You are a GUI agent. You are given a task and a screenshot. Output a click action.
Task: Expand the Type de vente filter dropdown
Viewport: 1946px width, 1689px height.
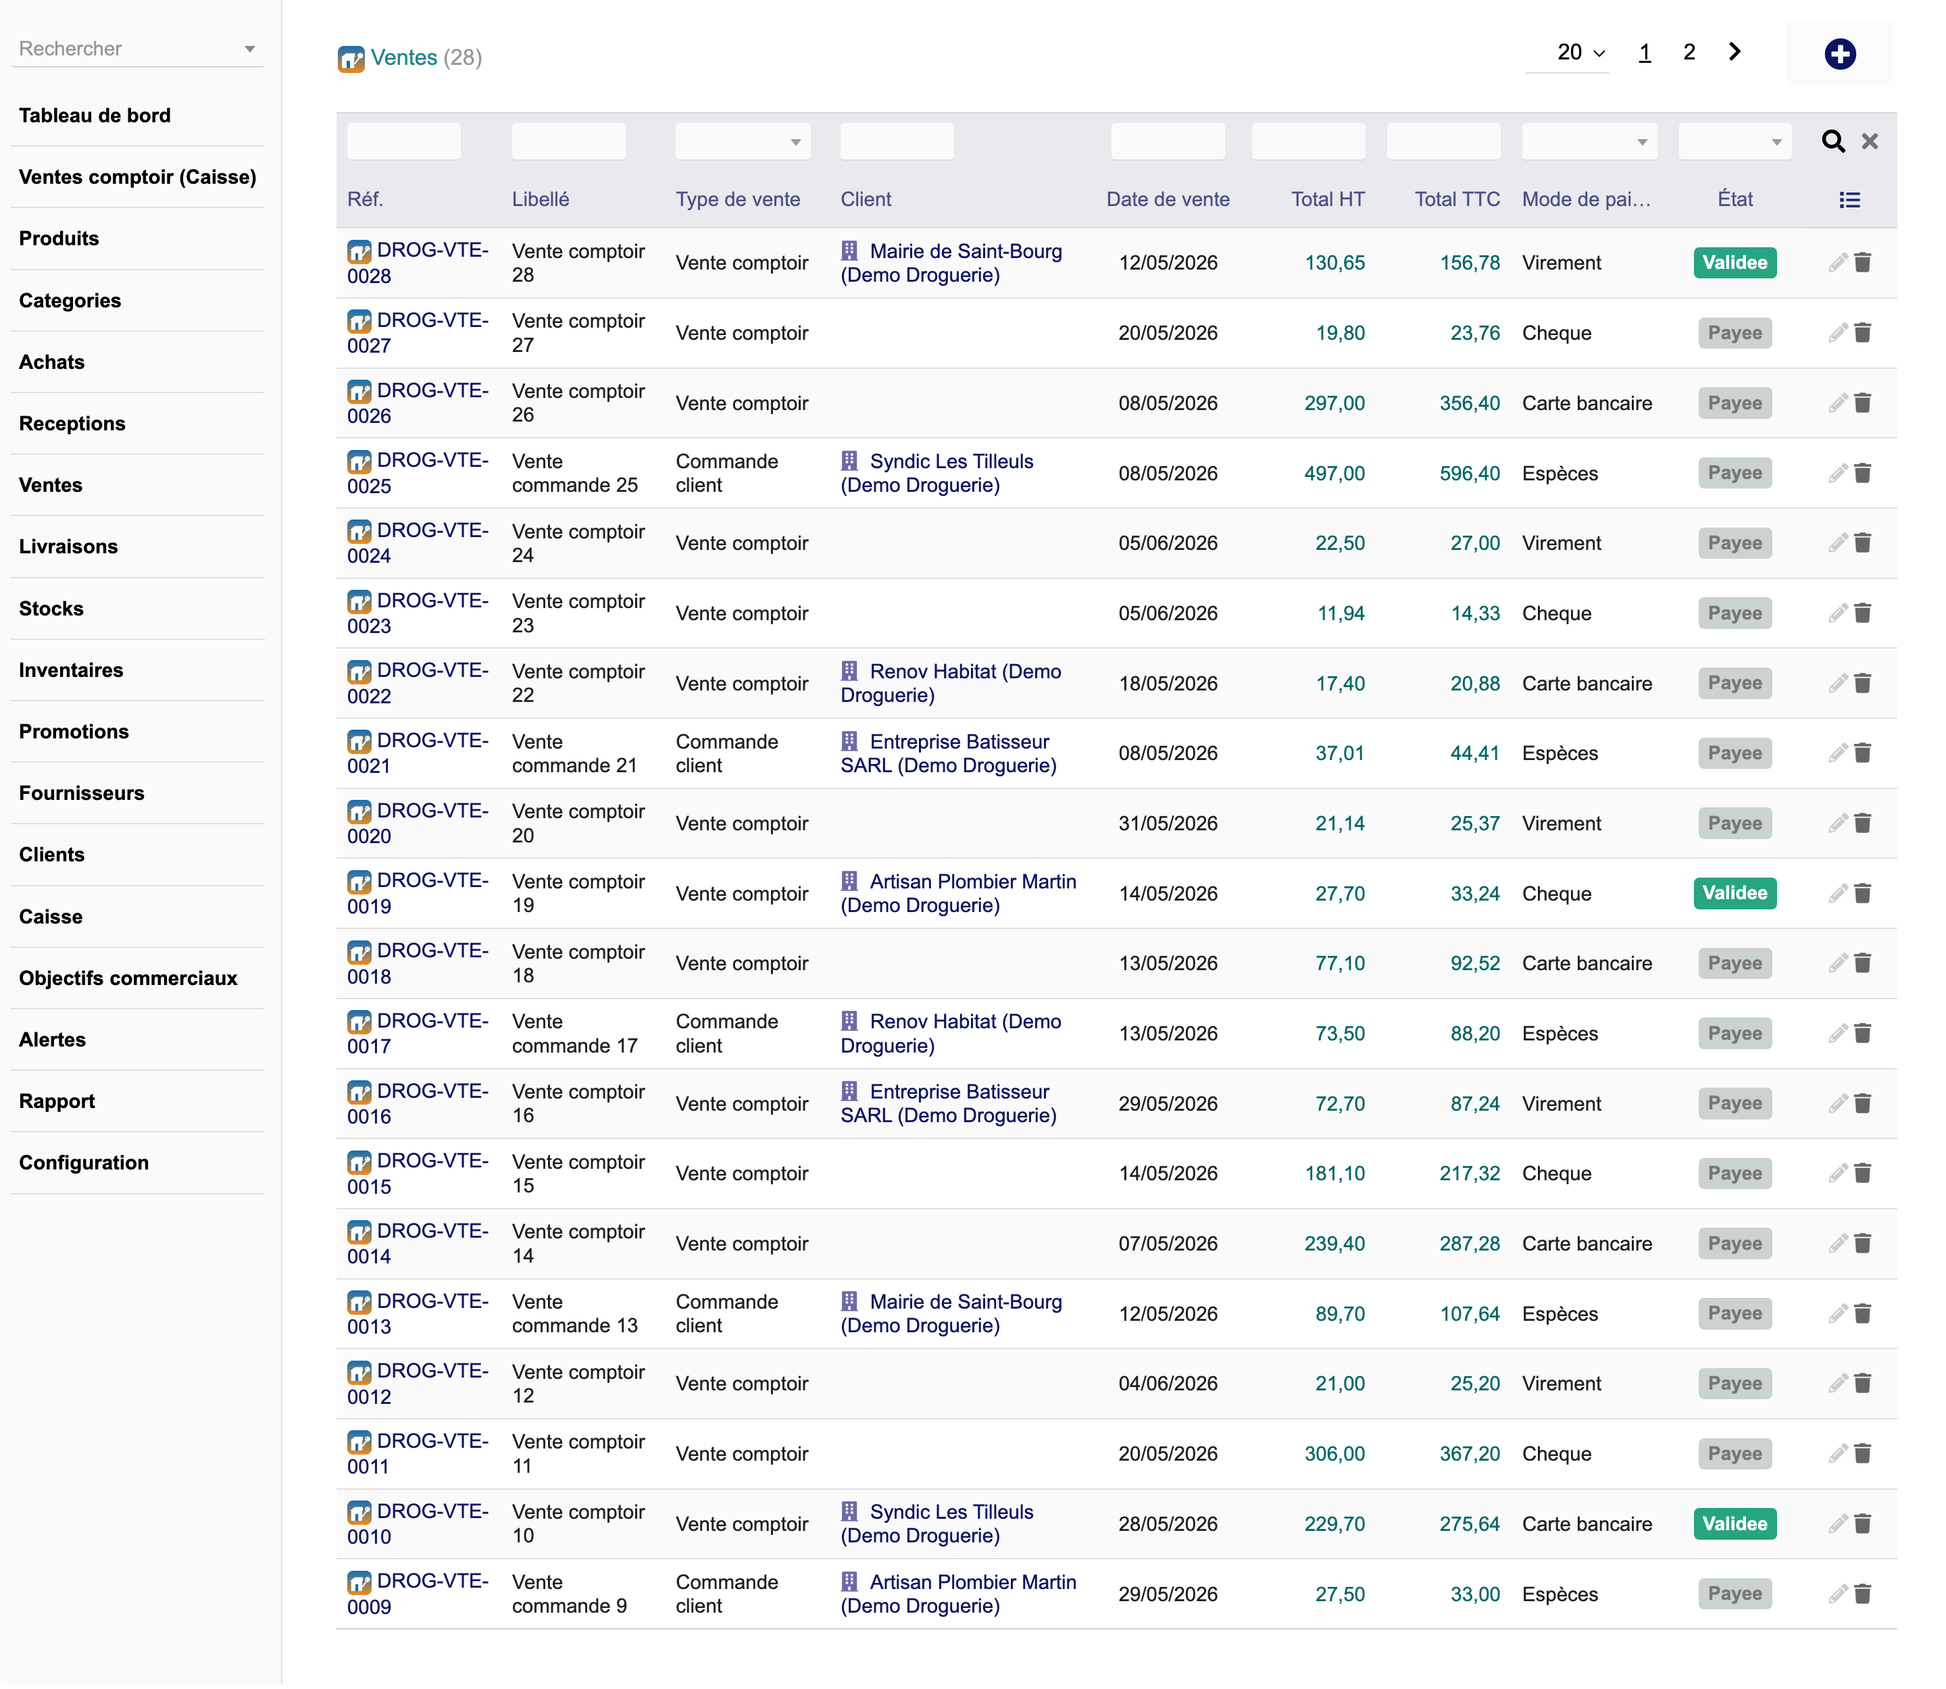click(742, 141)
